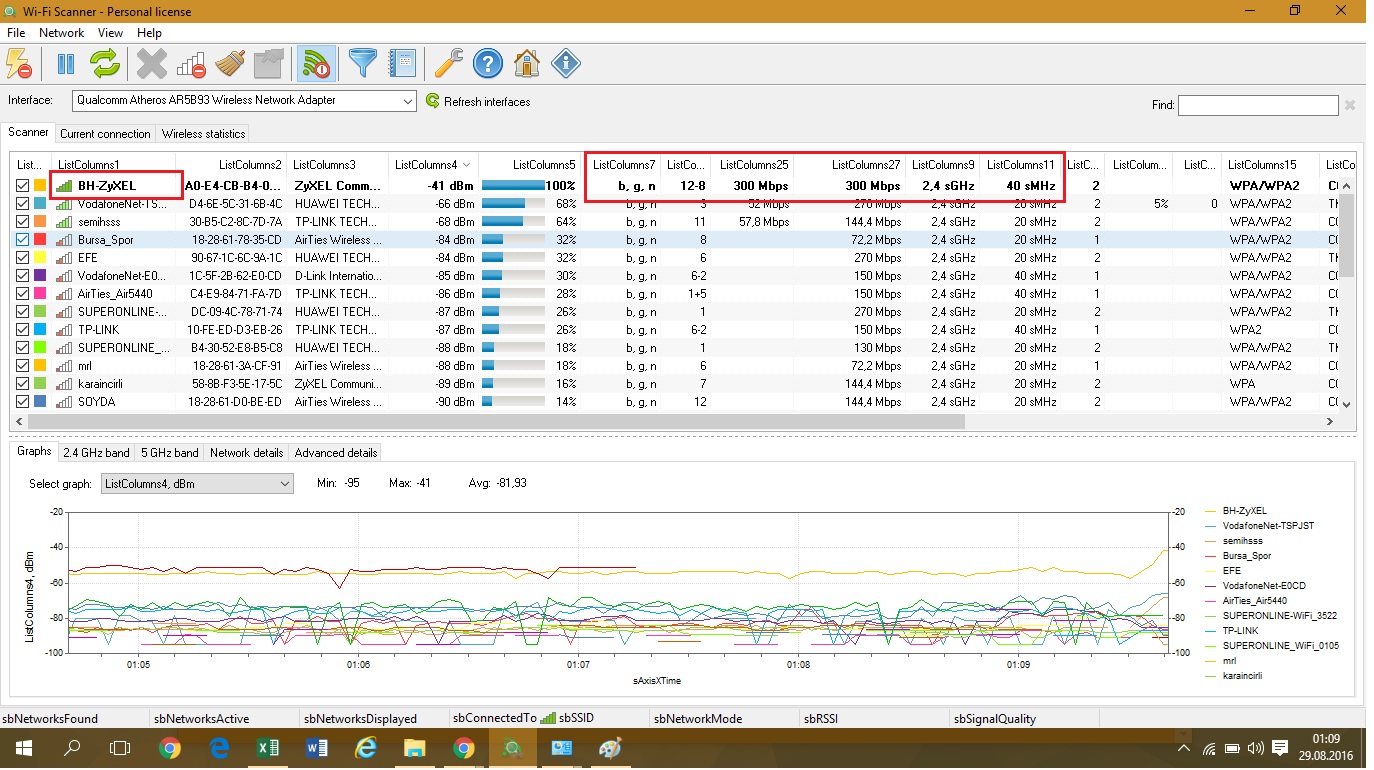The width and height of the screenshot is (1374, 770).
Task: Clear the Find box with the gray X
Action: pyautogui.click(x=1350, y=105)
